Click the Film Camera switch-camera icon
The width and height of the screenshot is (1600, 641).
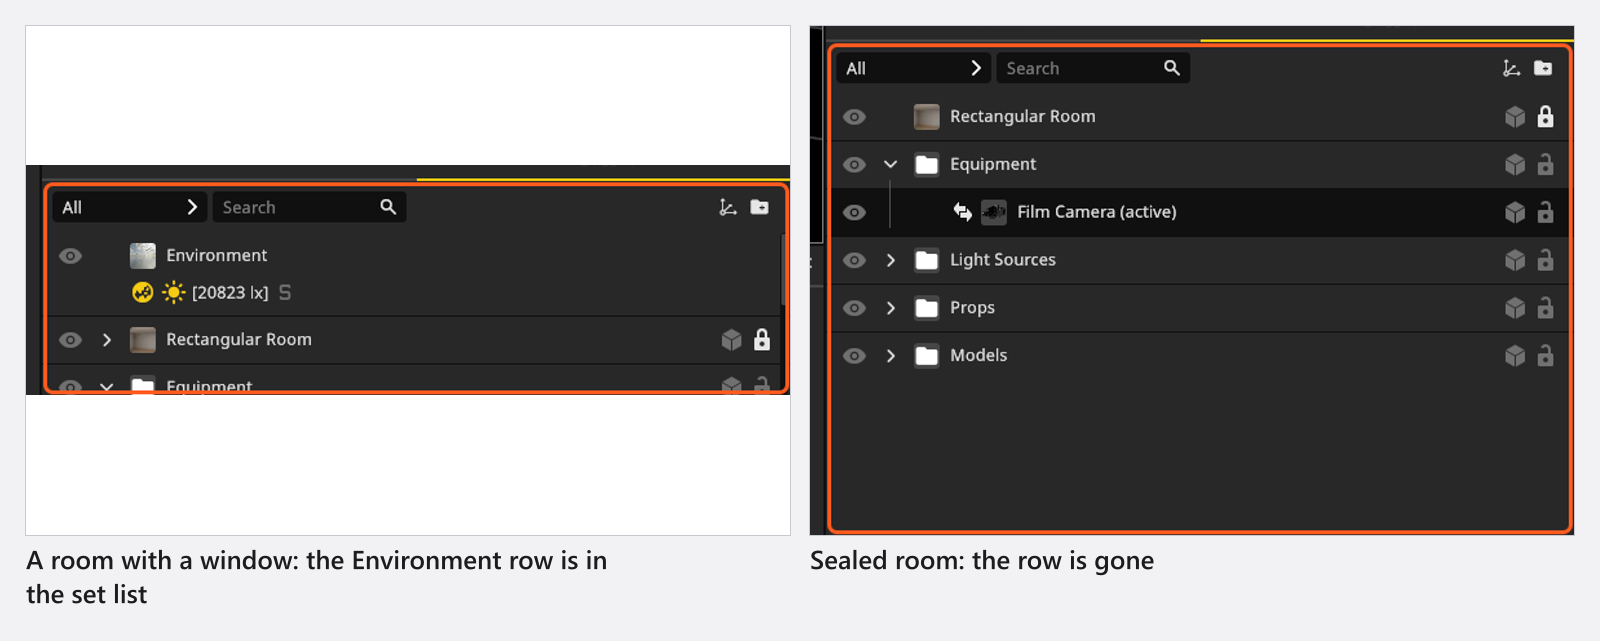point(962,212)
